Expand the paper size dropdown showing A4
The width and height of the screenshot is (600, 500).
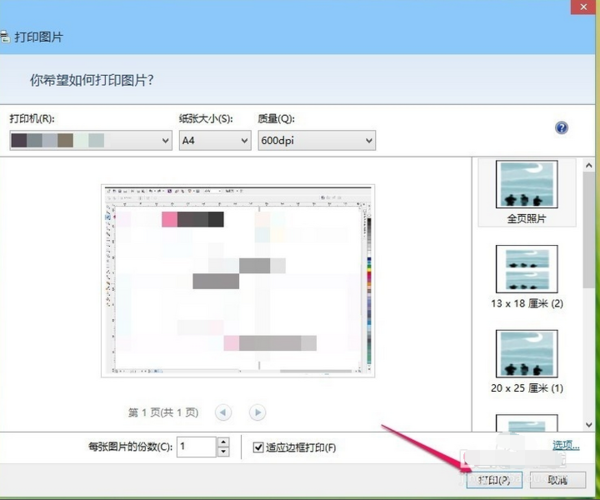click(x=214, y=141)
